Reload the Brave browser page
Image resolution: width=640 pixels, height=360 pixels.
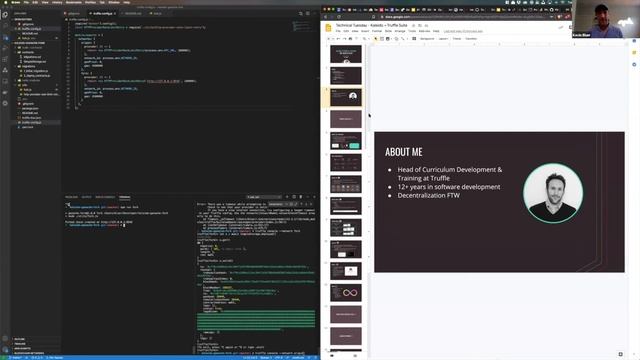339,17
